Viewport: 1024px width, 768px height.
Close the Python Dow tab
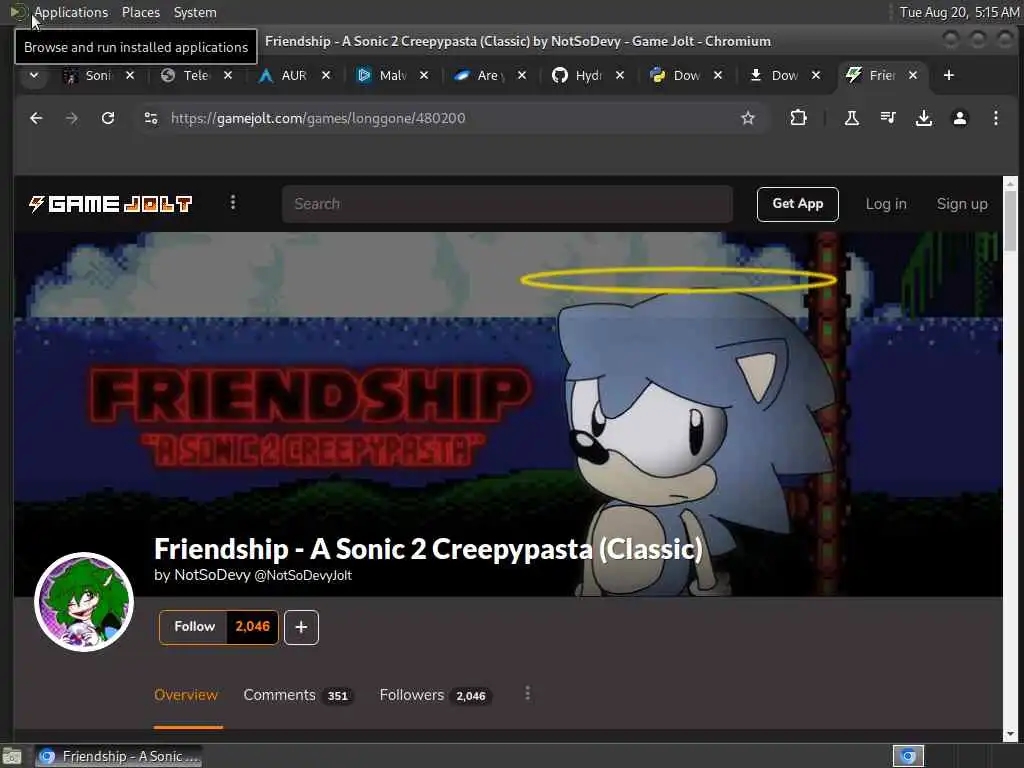click(718, 75)
